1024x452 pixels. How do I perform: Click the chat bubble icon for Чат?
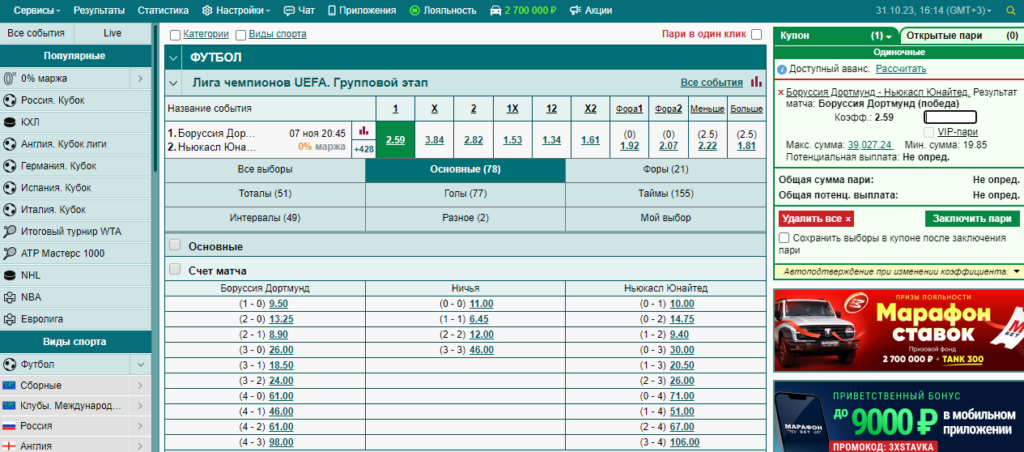289,10
